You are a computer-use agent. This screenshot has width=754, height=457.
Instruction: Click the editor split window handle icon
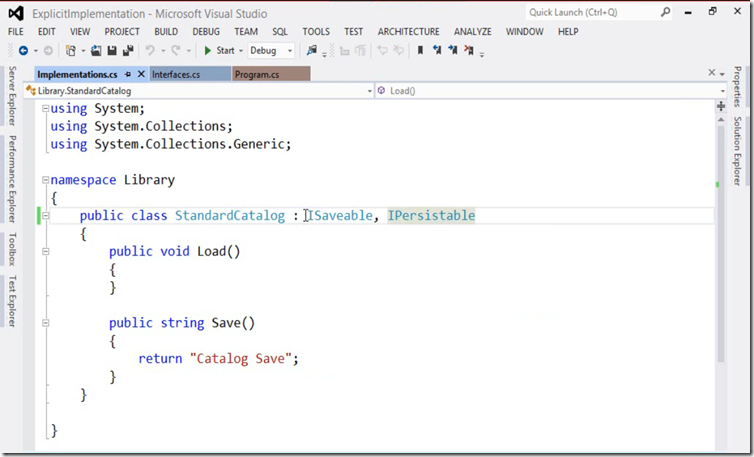(x=721, y=106)
